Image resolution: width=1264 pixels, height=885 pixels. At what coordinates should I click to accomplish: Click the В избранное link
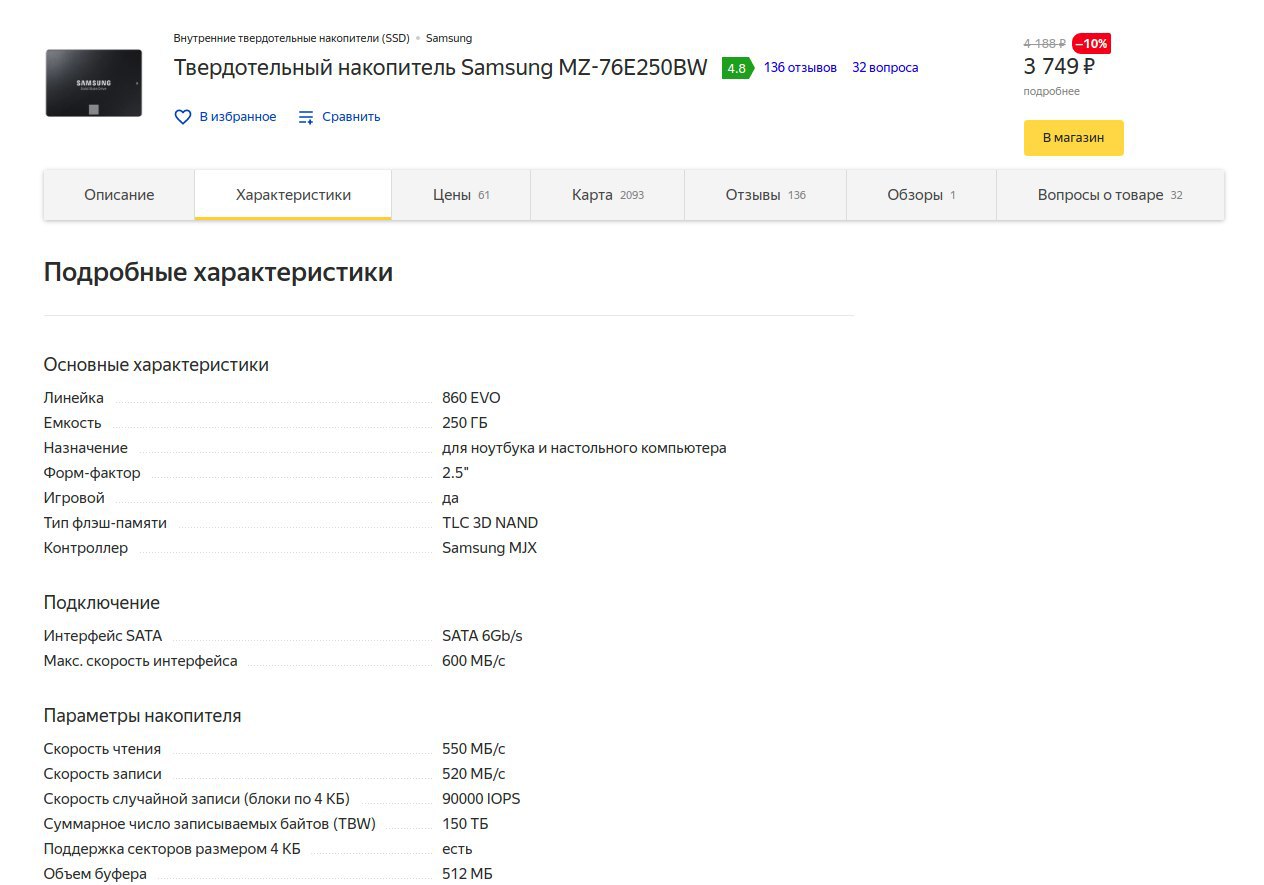tap(238, 117)
